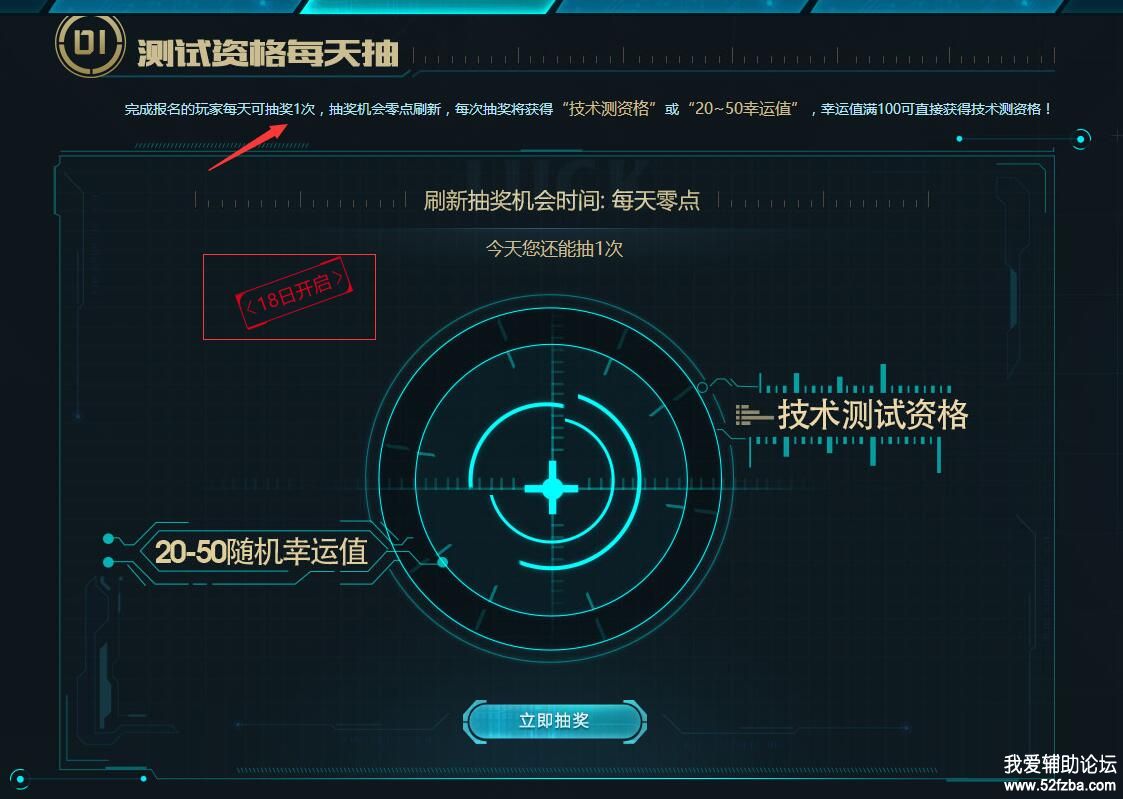Click the striped bars icon left of 技术测试资格
The width and height of the screenshot is (1123, 799).
coord(753,415)
